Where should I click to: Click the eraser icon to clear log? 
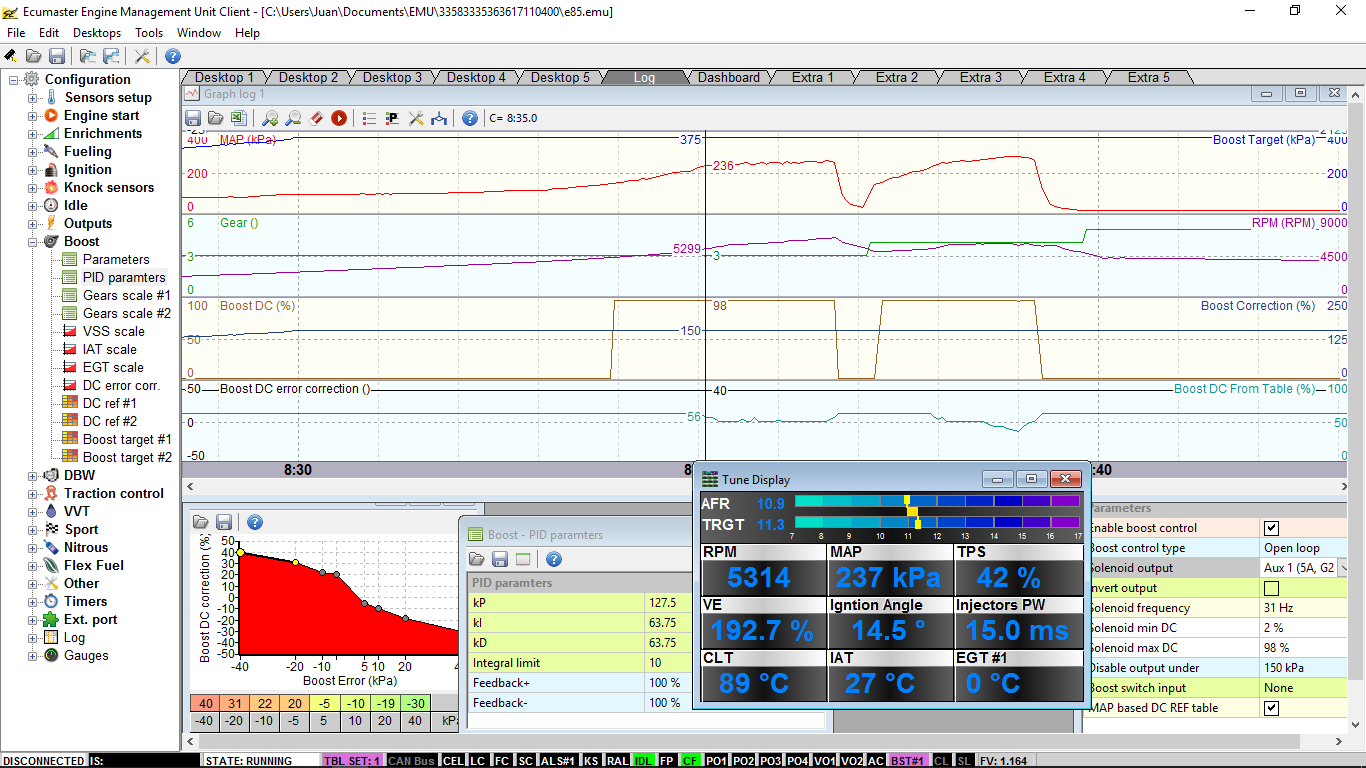click(316, 118)
